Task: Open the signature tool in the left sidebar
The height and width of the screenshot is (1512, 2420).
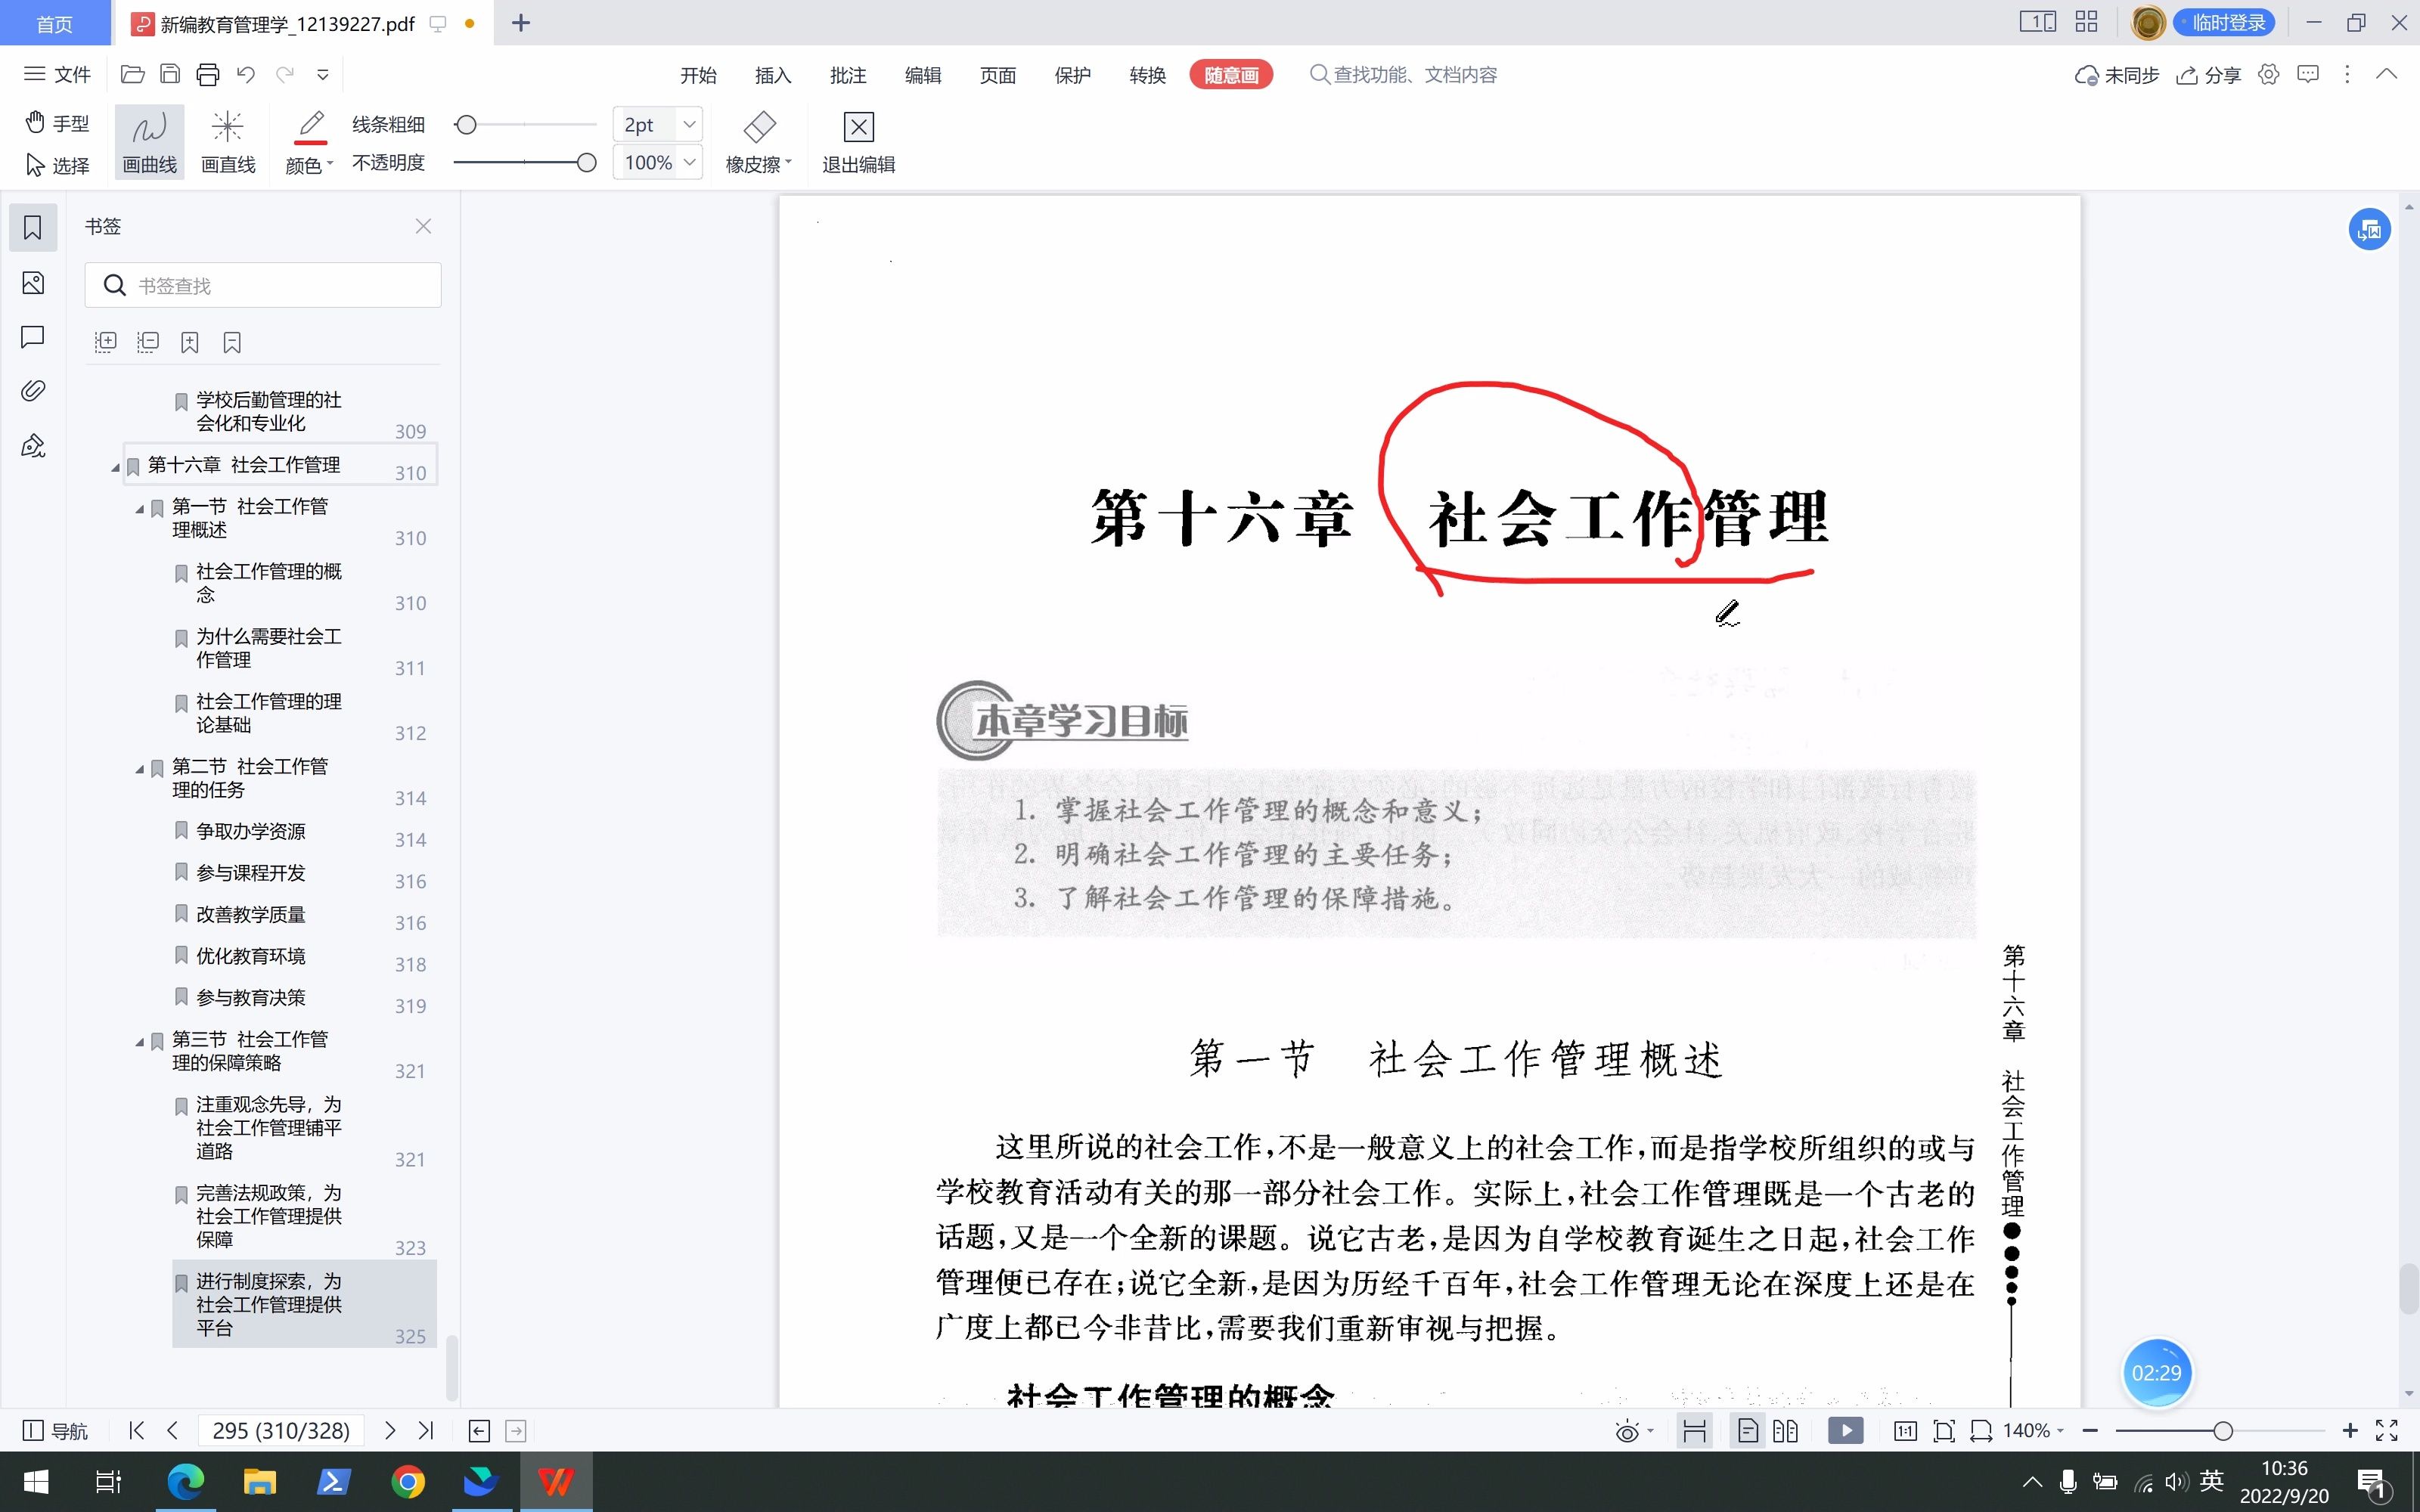Action: point(32,446)
